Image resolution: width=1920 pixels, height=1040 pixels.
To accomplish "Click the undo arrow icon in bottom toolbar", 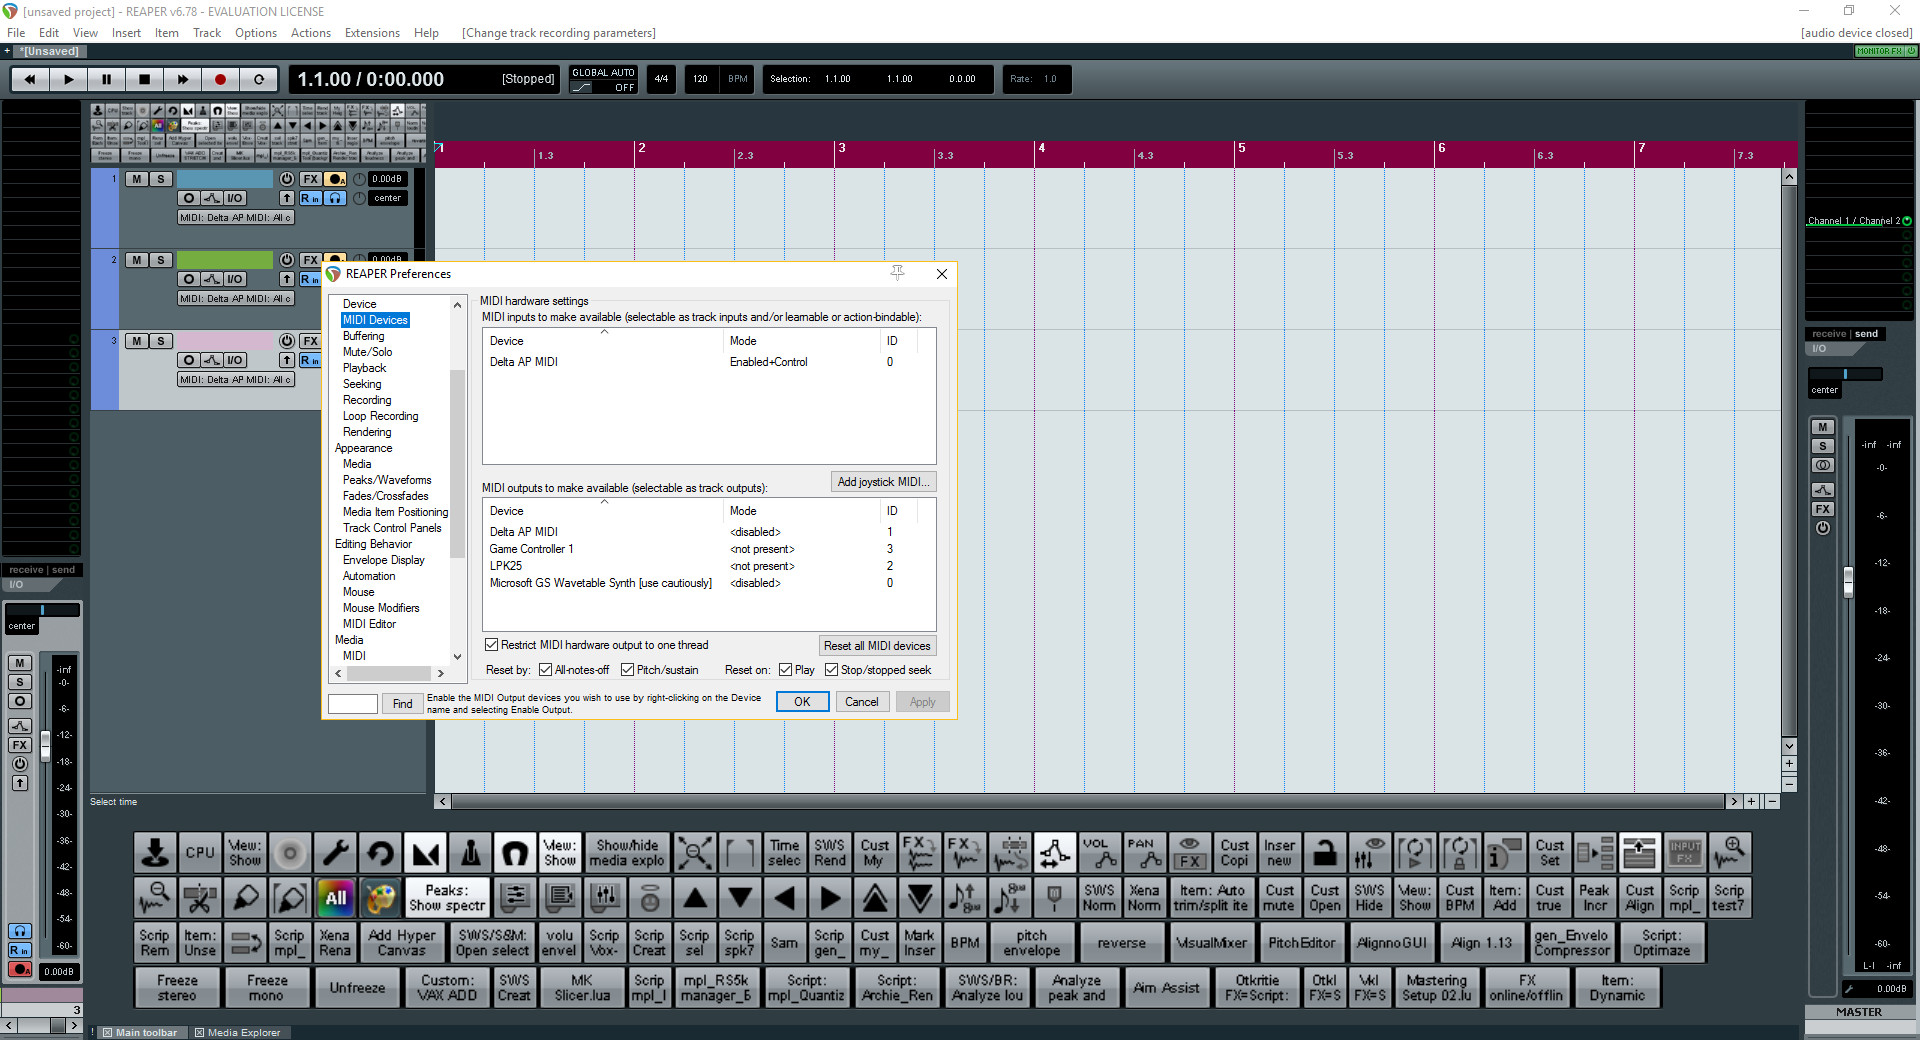I will tap(380, 853).
